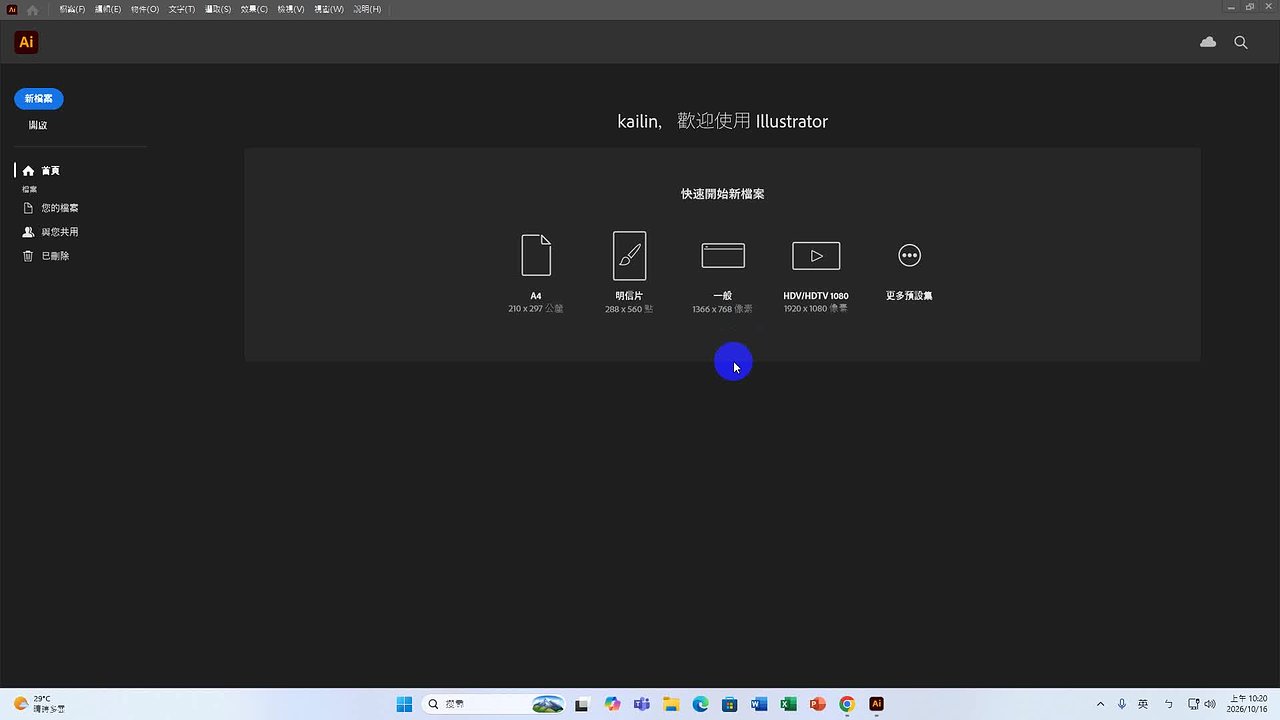Viewport: 1280px width, 720px height.
Task: Click the taskbar search box
Action: coord(494,704)
